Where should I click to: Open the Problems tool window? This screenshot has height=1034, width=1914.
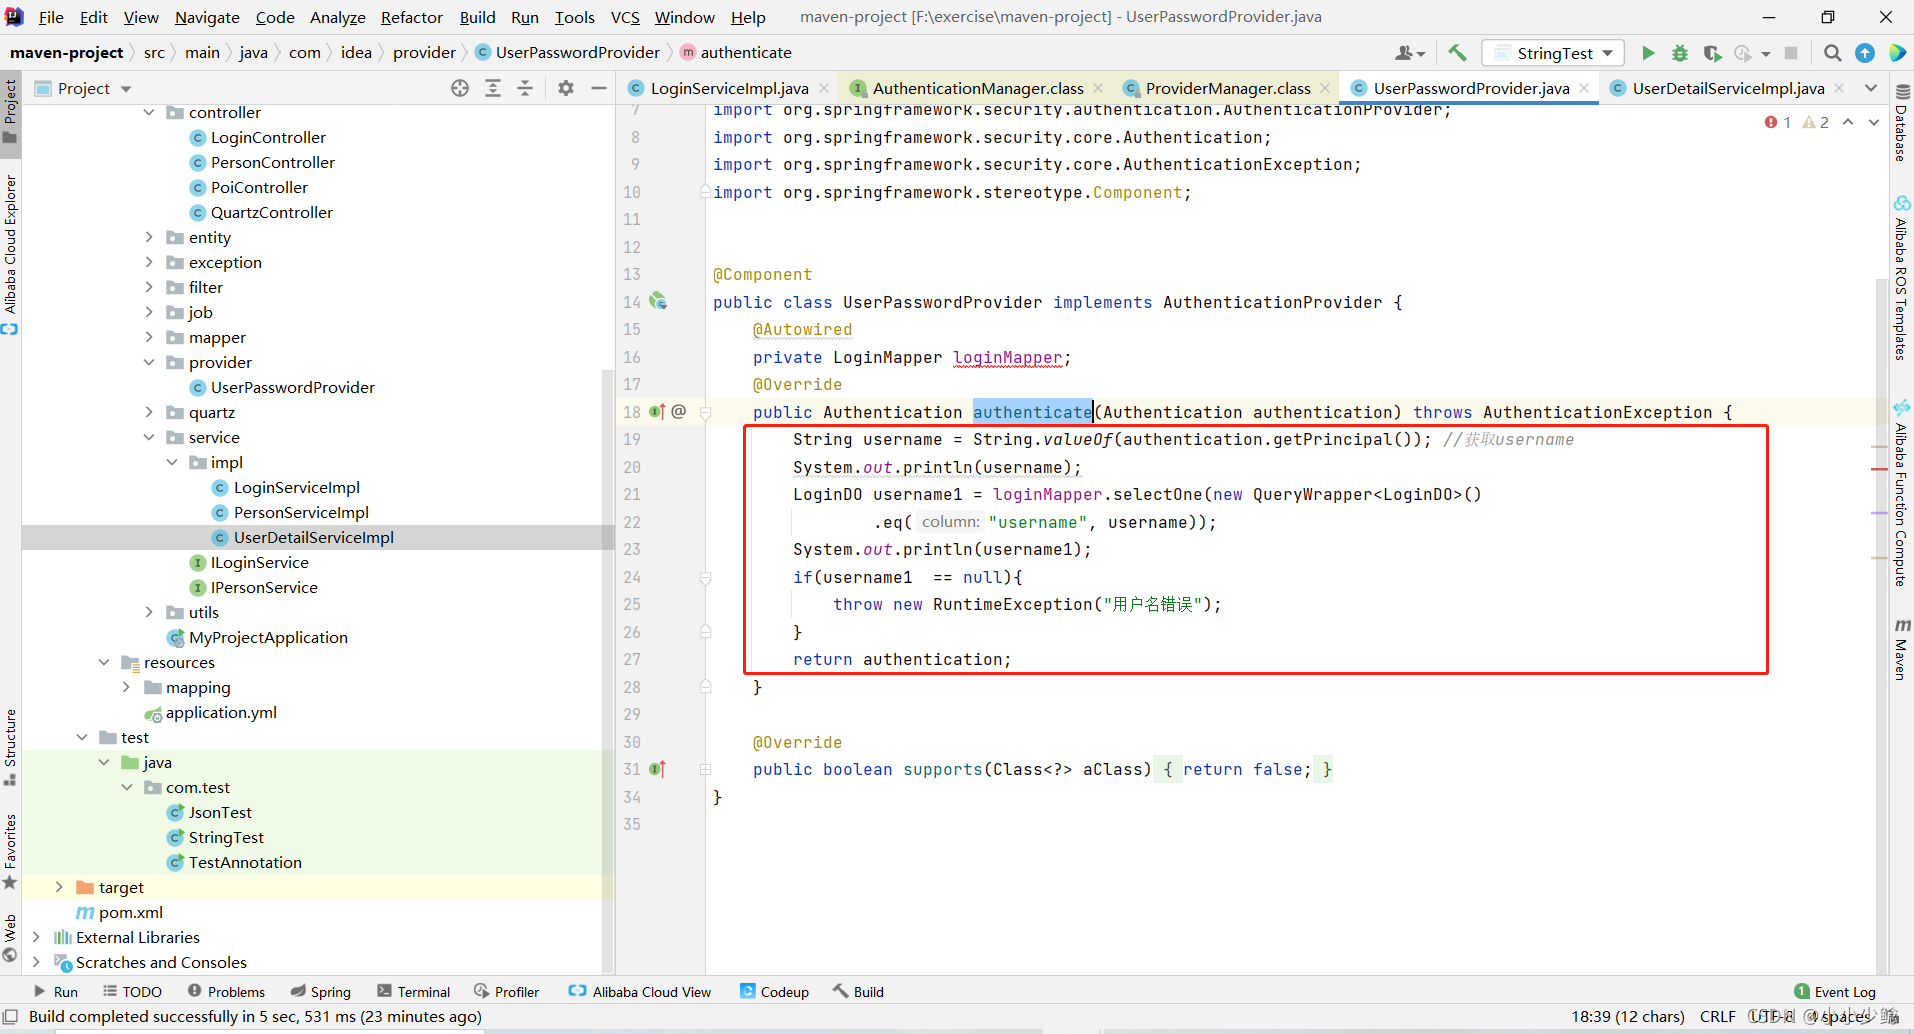(226, 991)
